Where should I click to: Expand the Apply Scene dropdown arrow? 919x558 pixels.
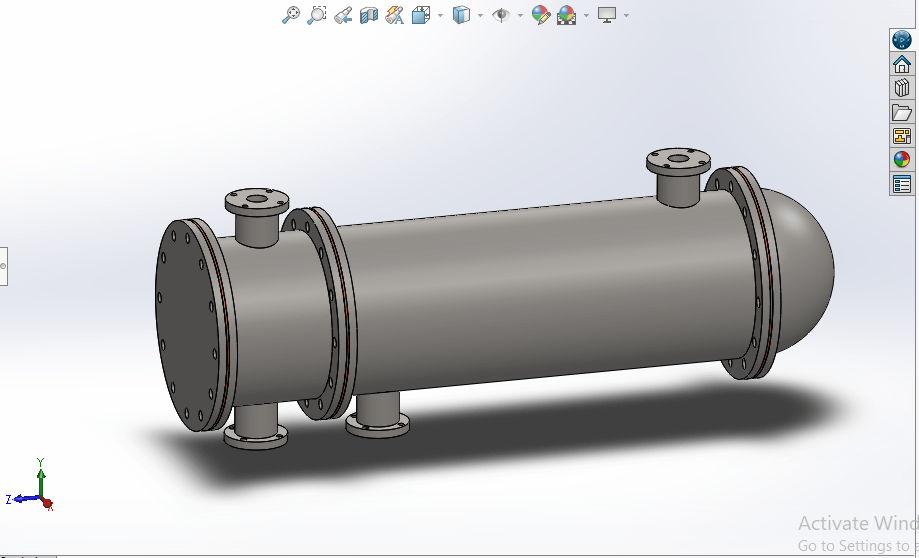click(x=586, y=15)
